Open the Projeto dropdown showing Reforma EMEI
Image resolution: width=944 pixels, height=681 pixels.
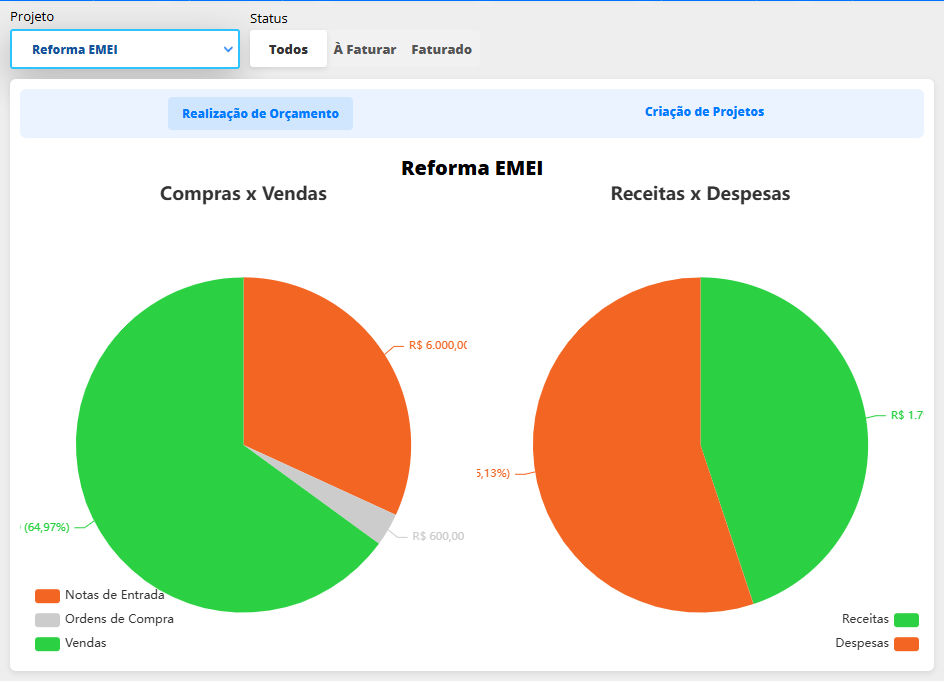click(x=124, y=49)
